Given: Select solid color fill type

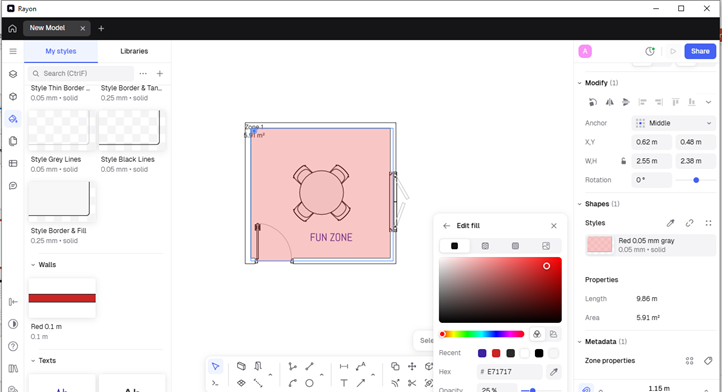Looking at the screenshot, I should [454, 246].
